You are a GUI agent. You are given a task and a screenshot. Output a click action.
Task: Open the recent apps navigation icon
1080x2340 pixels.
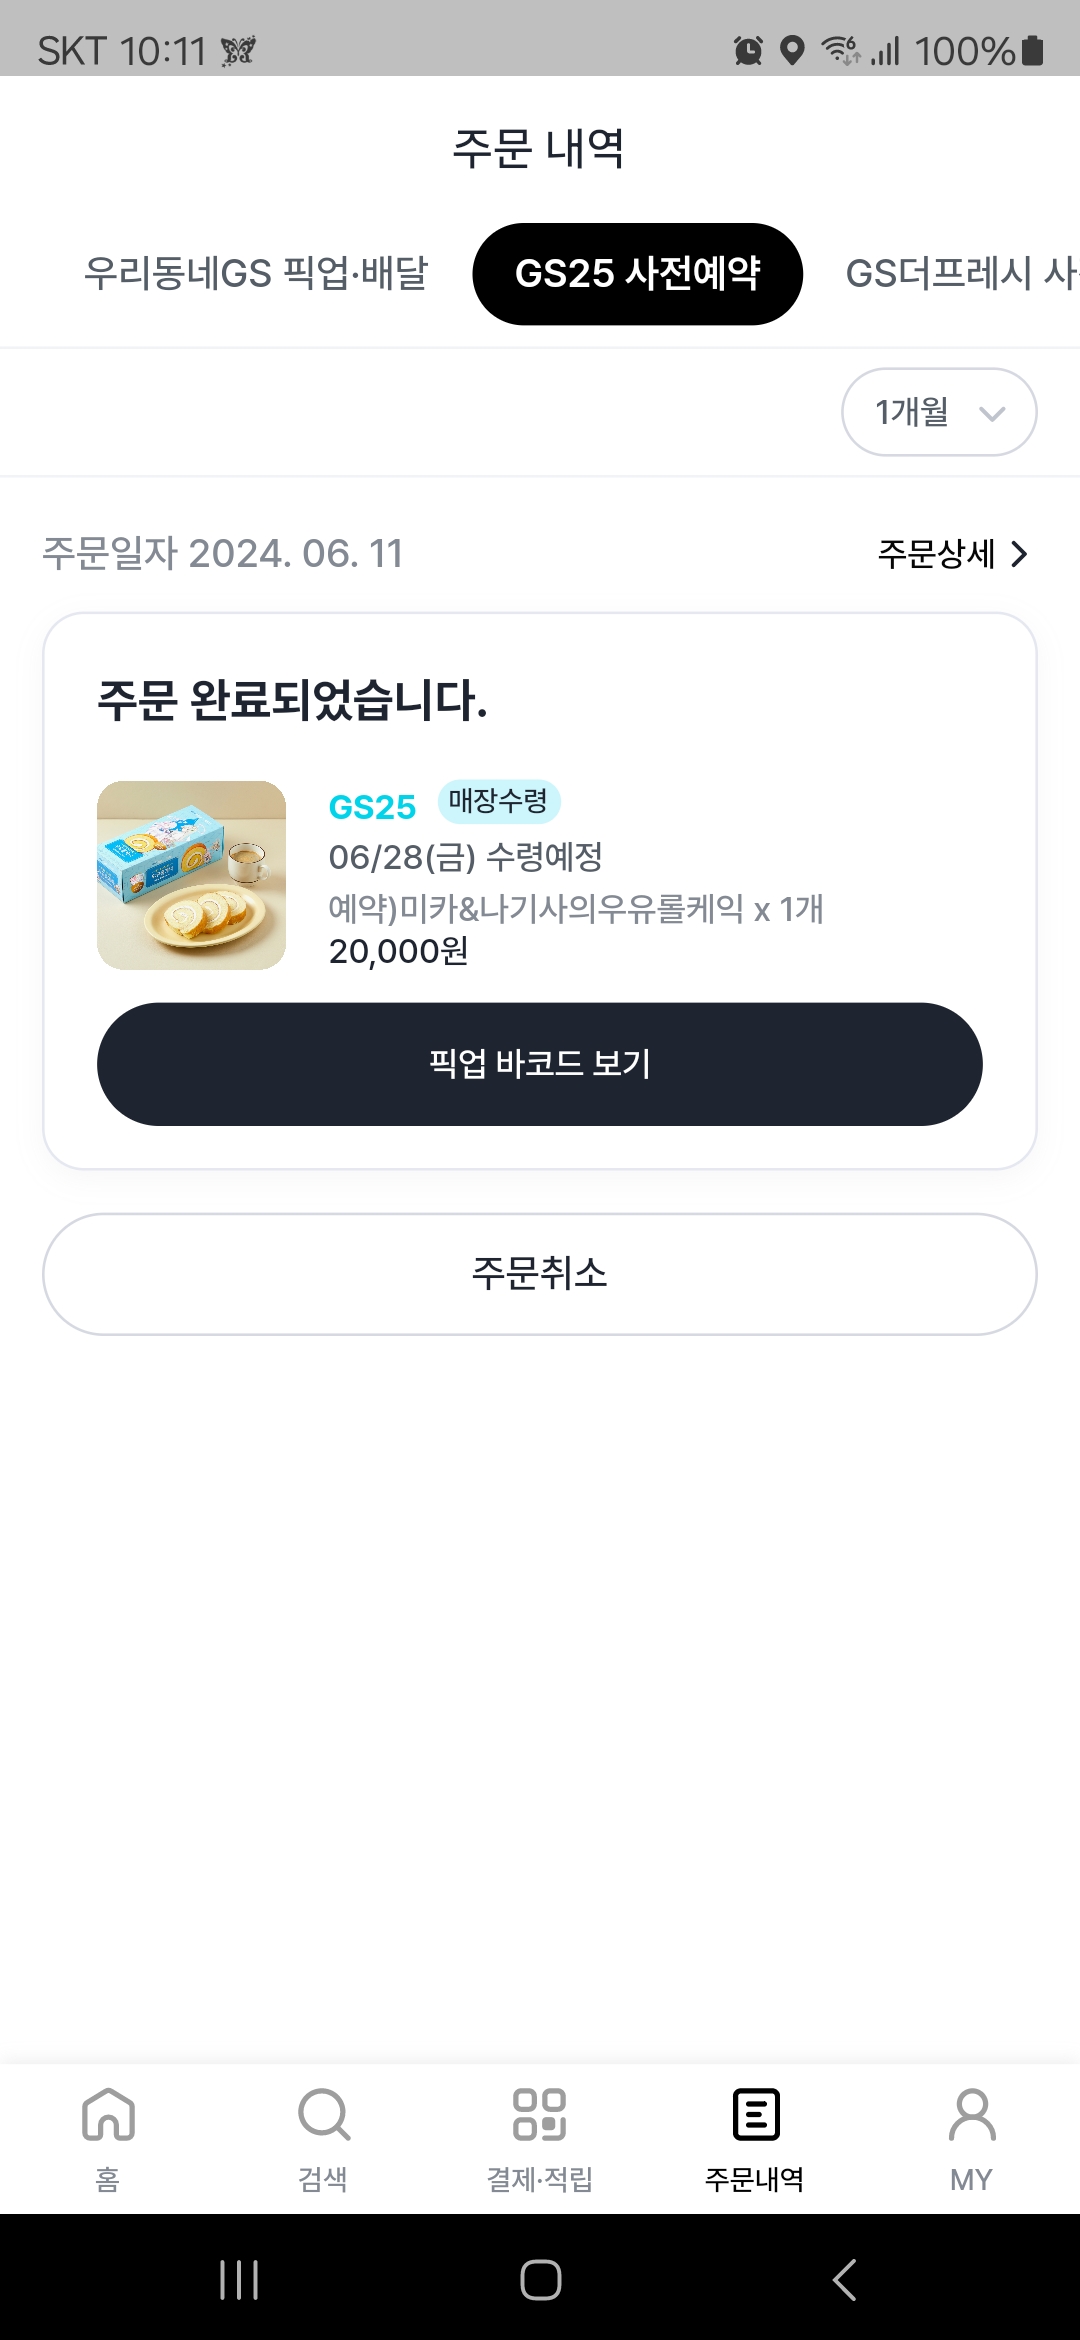pyautogui.click(x=239, y=2280)
